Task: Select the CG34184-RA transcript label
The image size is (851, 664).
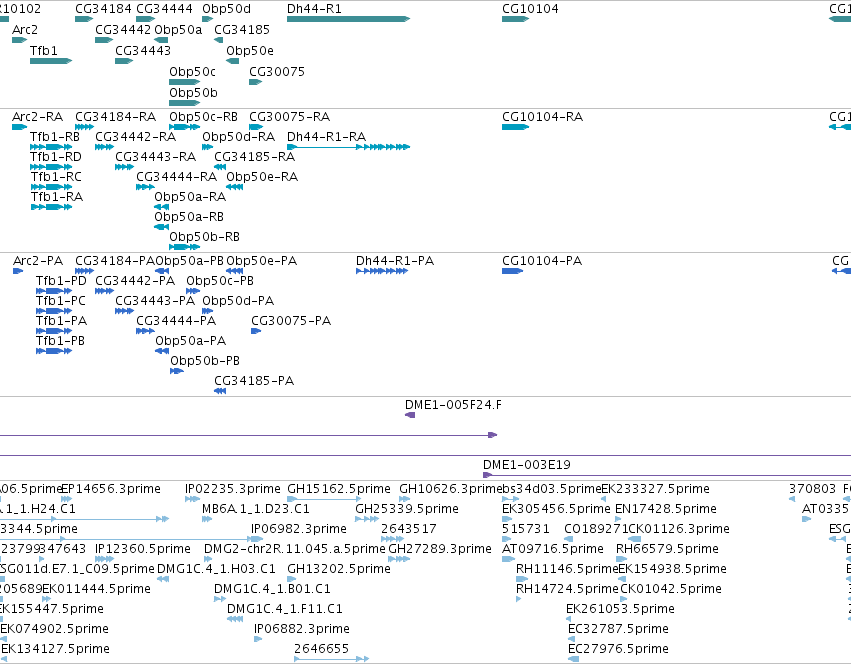Action: (x=116, y=117)
